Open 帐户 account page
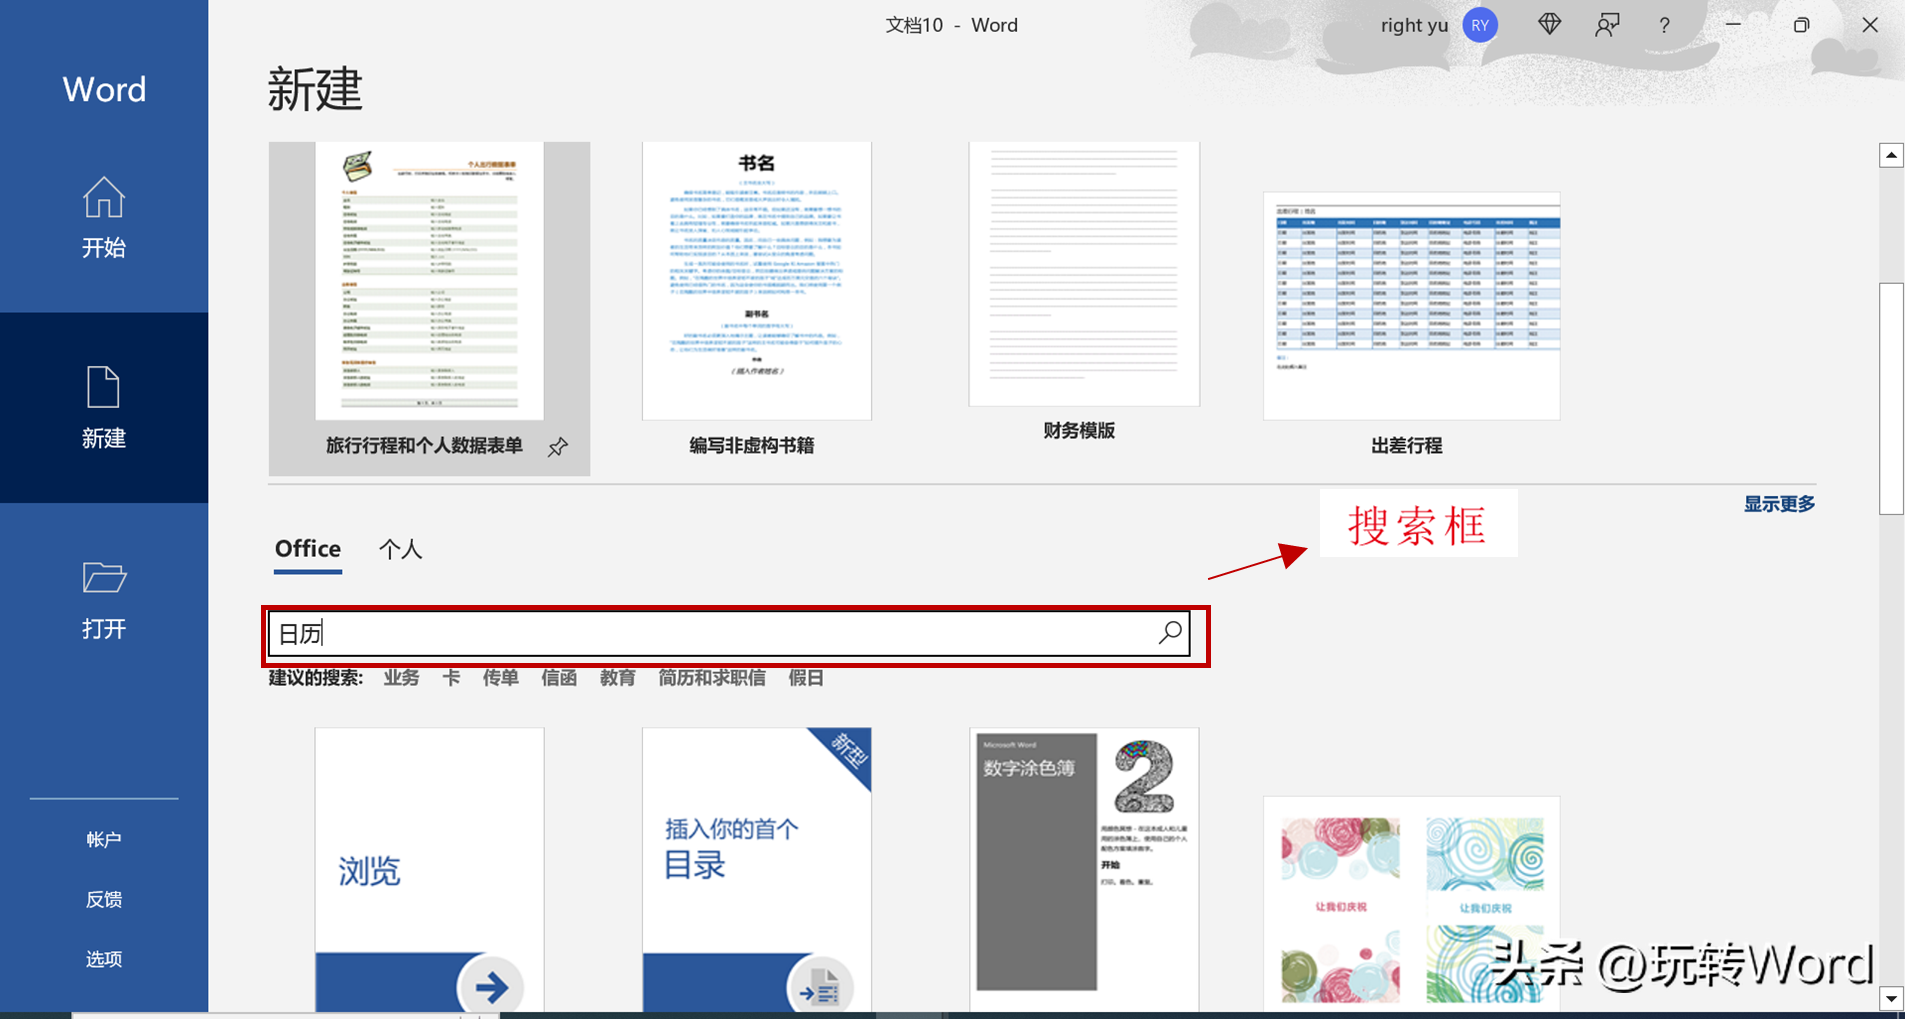Image resolution: width=1905 pixels, height=1019 pixels. 104,839
